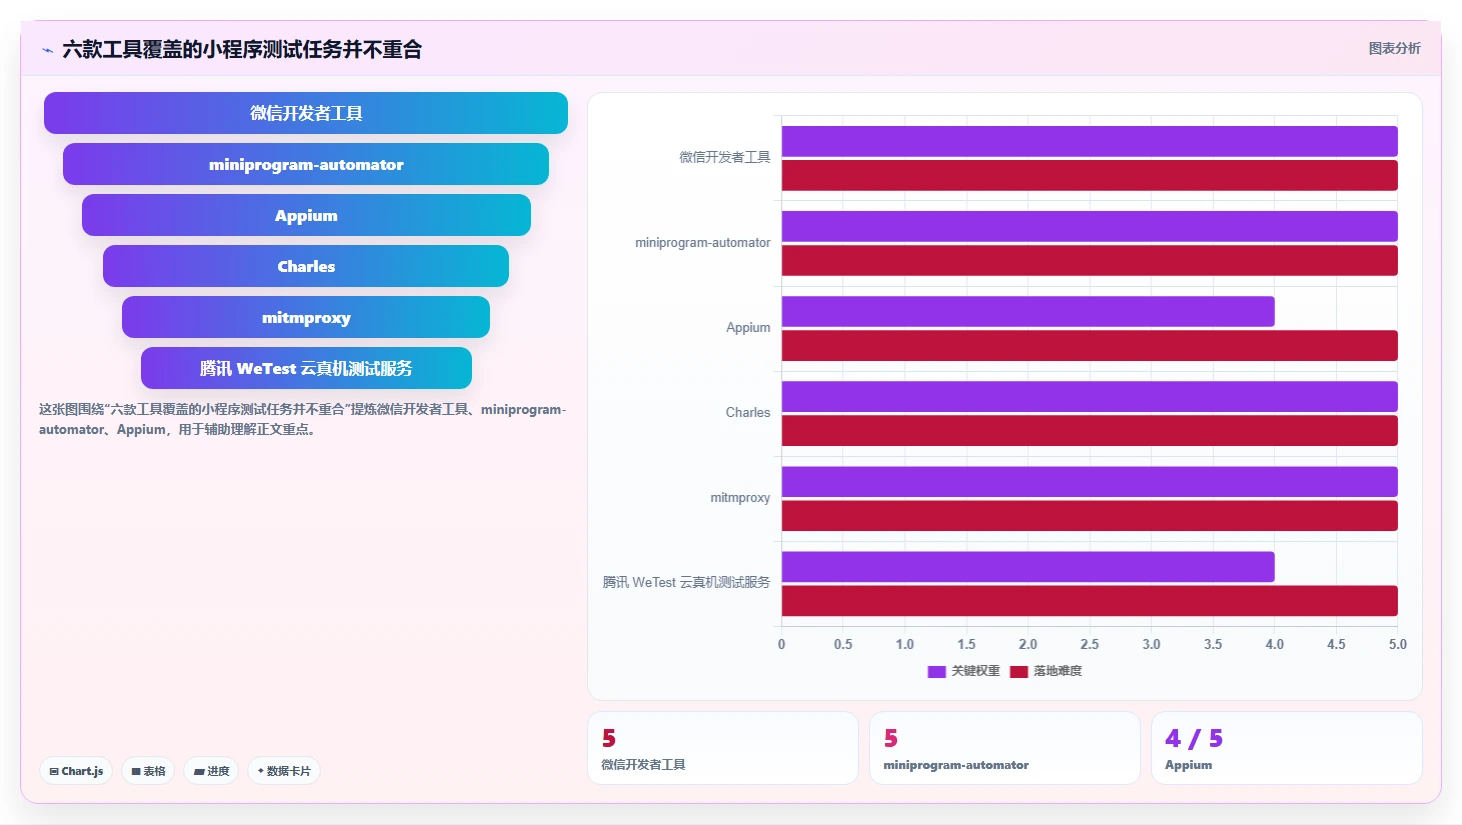Image resolution: width=1462 pixels, height=825 pixels.
Task: Open the 微信开发者工具 data card
Action: click(x=723, y=748)
